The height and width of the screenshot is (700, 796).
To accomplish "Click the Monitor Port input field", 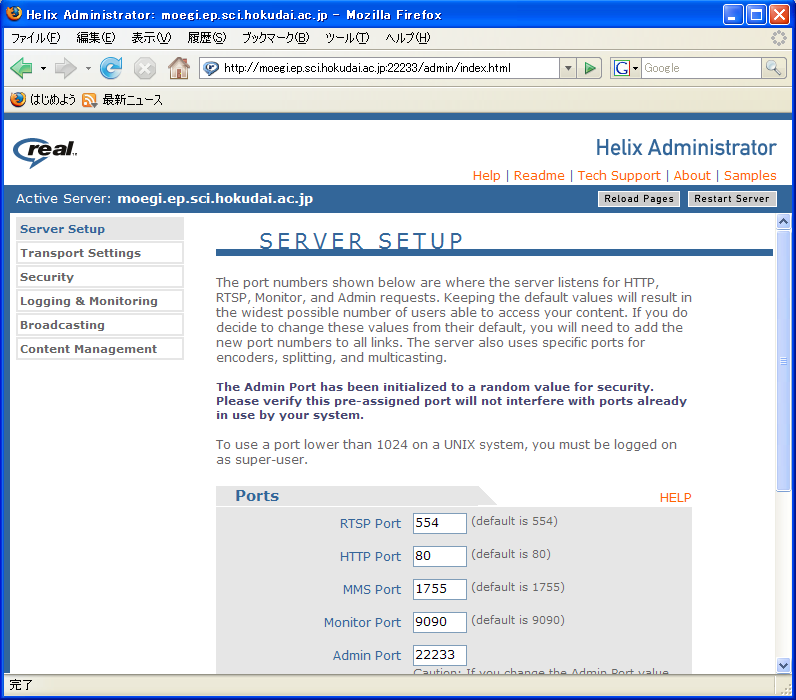I will coord(440,622).
